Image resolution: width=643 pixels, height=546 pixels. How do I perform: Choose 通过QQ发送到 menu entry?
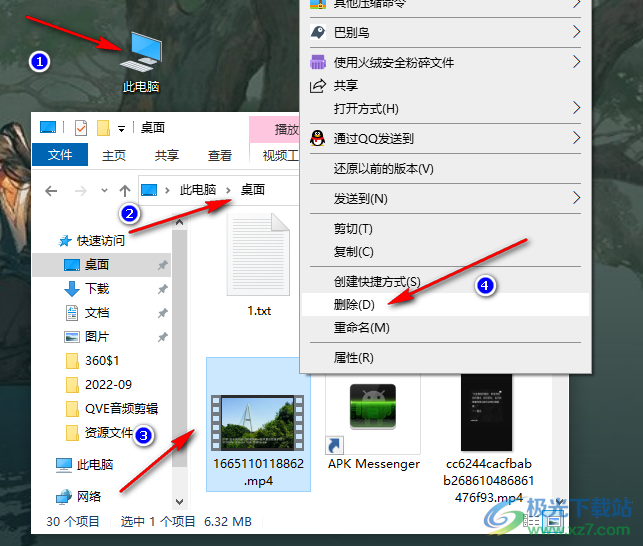(x=445, y=138)
